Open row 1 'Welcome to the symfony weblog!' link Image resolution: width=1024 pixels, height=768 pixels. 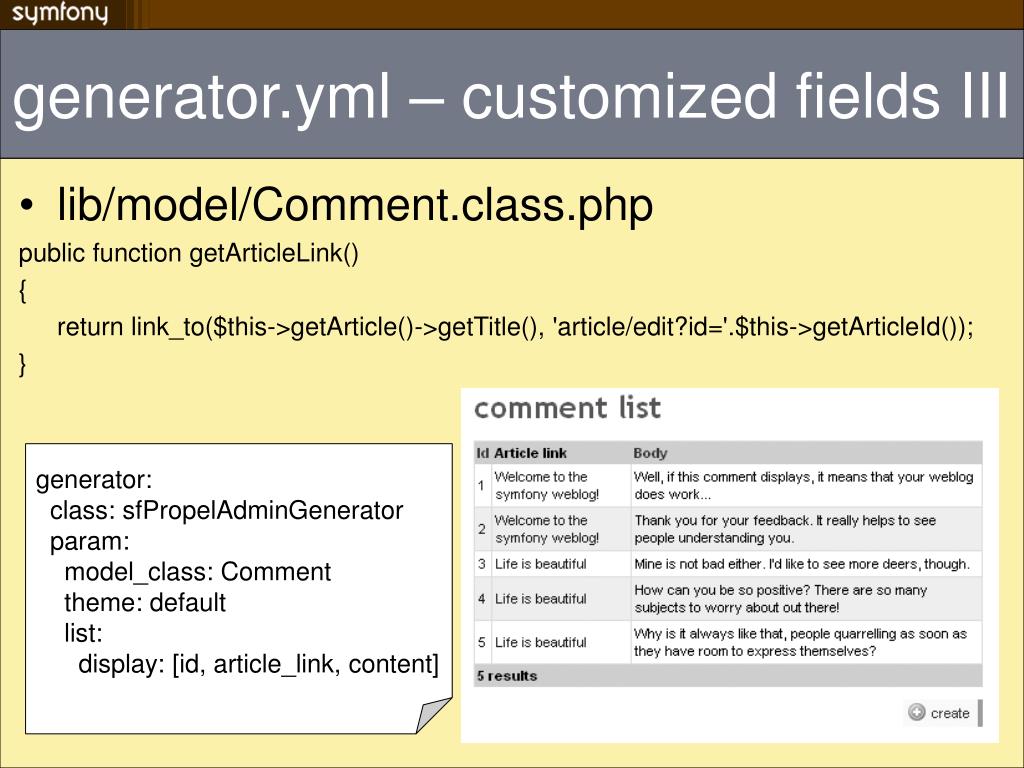pos(547,485)
